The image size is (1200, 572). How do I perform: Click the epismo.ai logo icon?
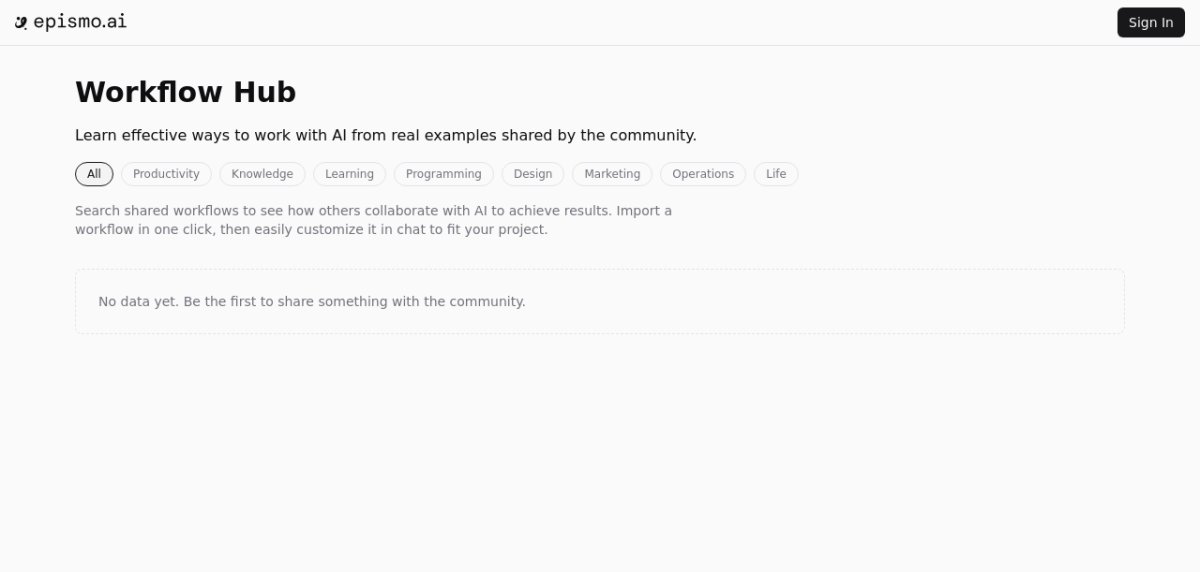coord(21,23)
